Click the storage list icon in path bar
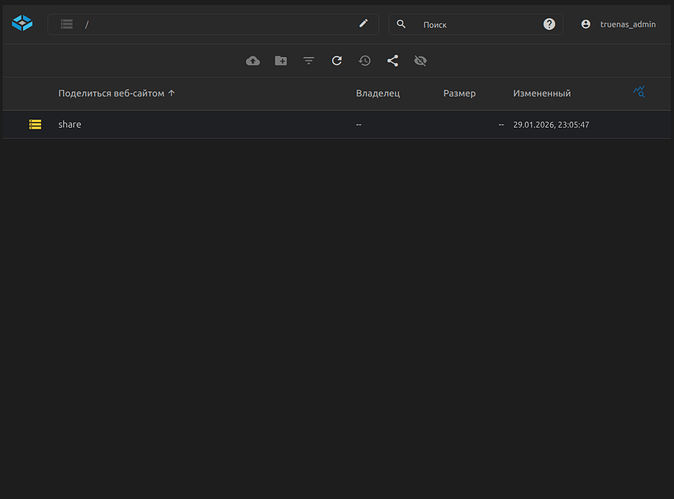The width and height of the screenshot is (674, 499). (x=66, y=24)
